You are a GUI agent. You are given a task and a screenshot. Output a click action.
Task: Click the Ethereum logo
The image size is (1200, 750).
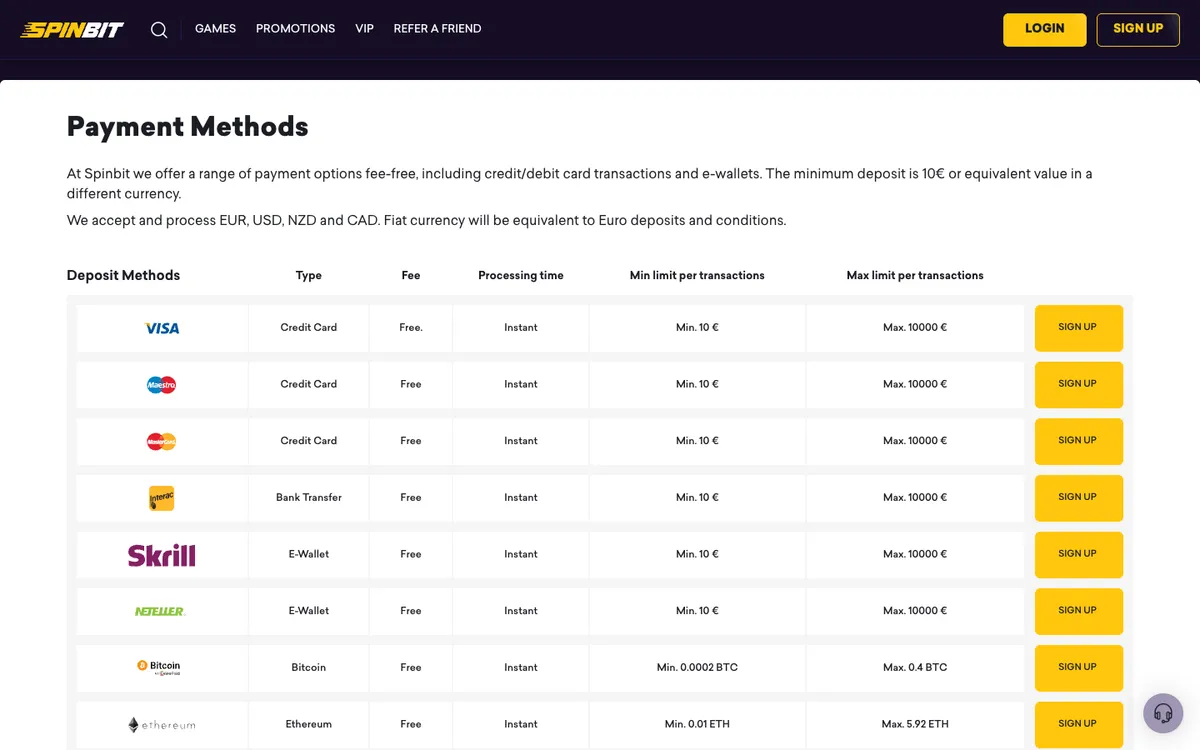click(x=162, y=724)
